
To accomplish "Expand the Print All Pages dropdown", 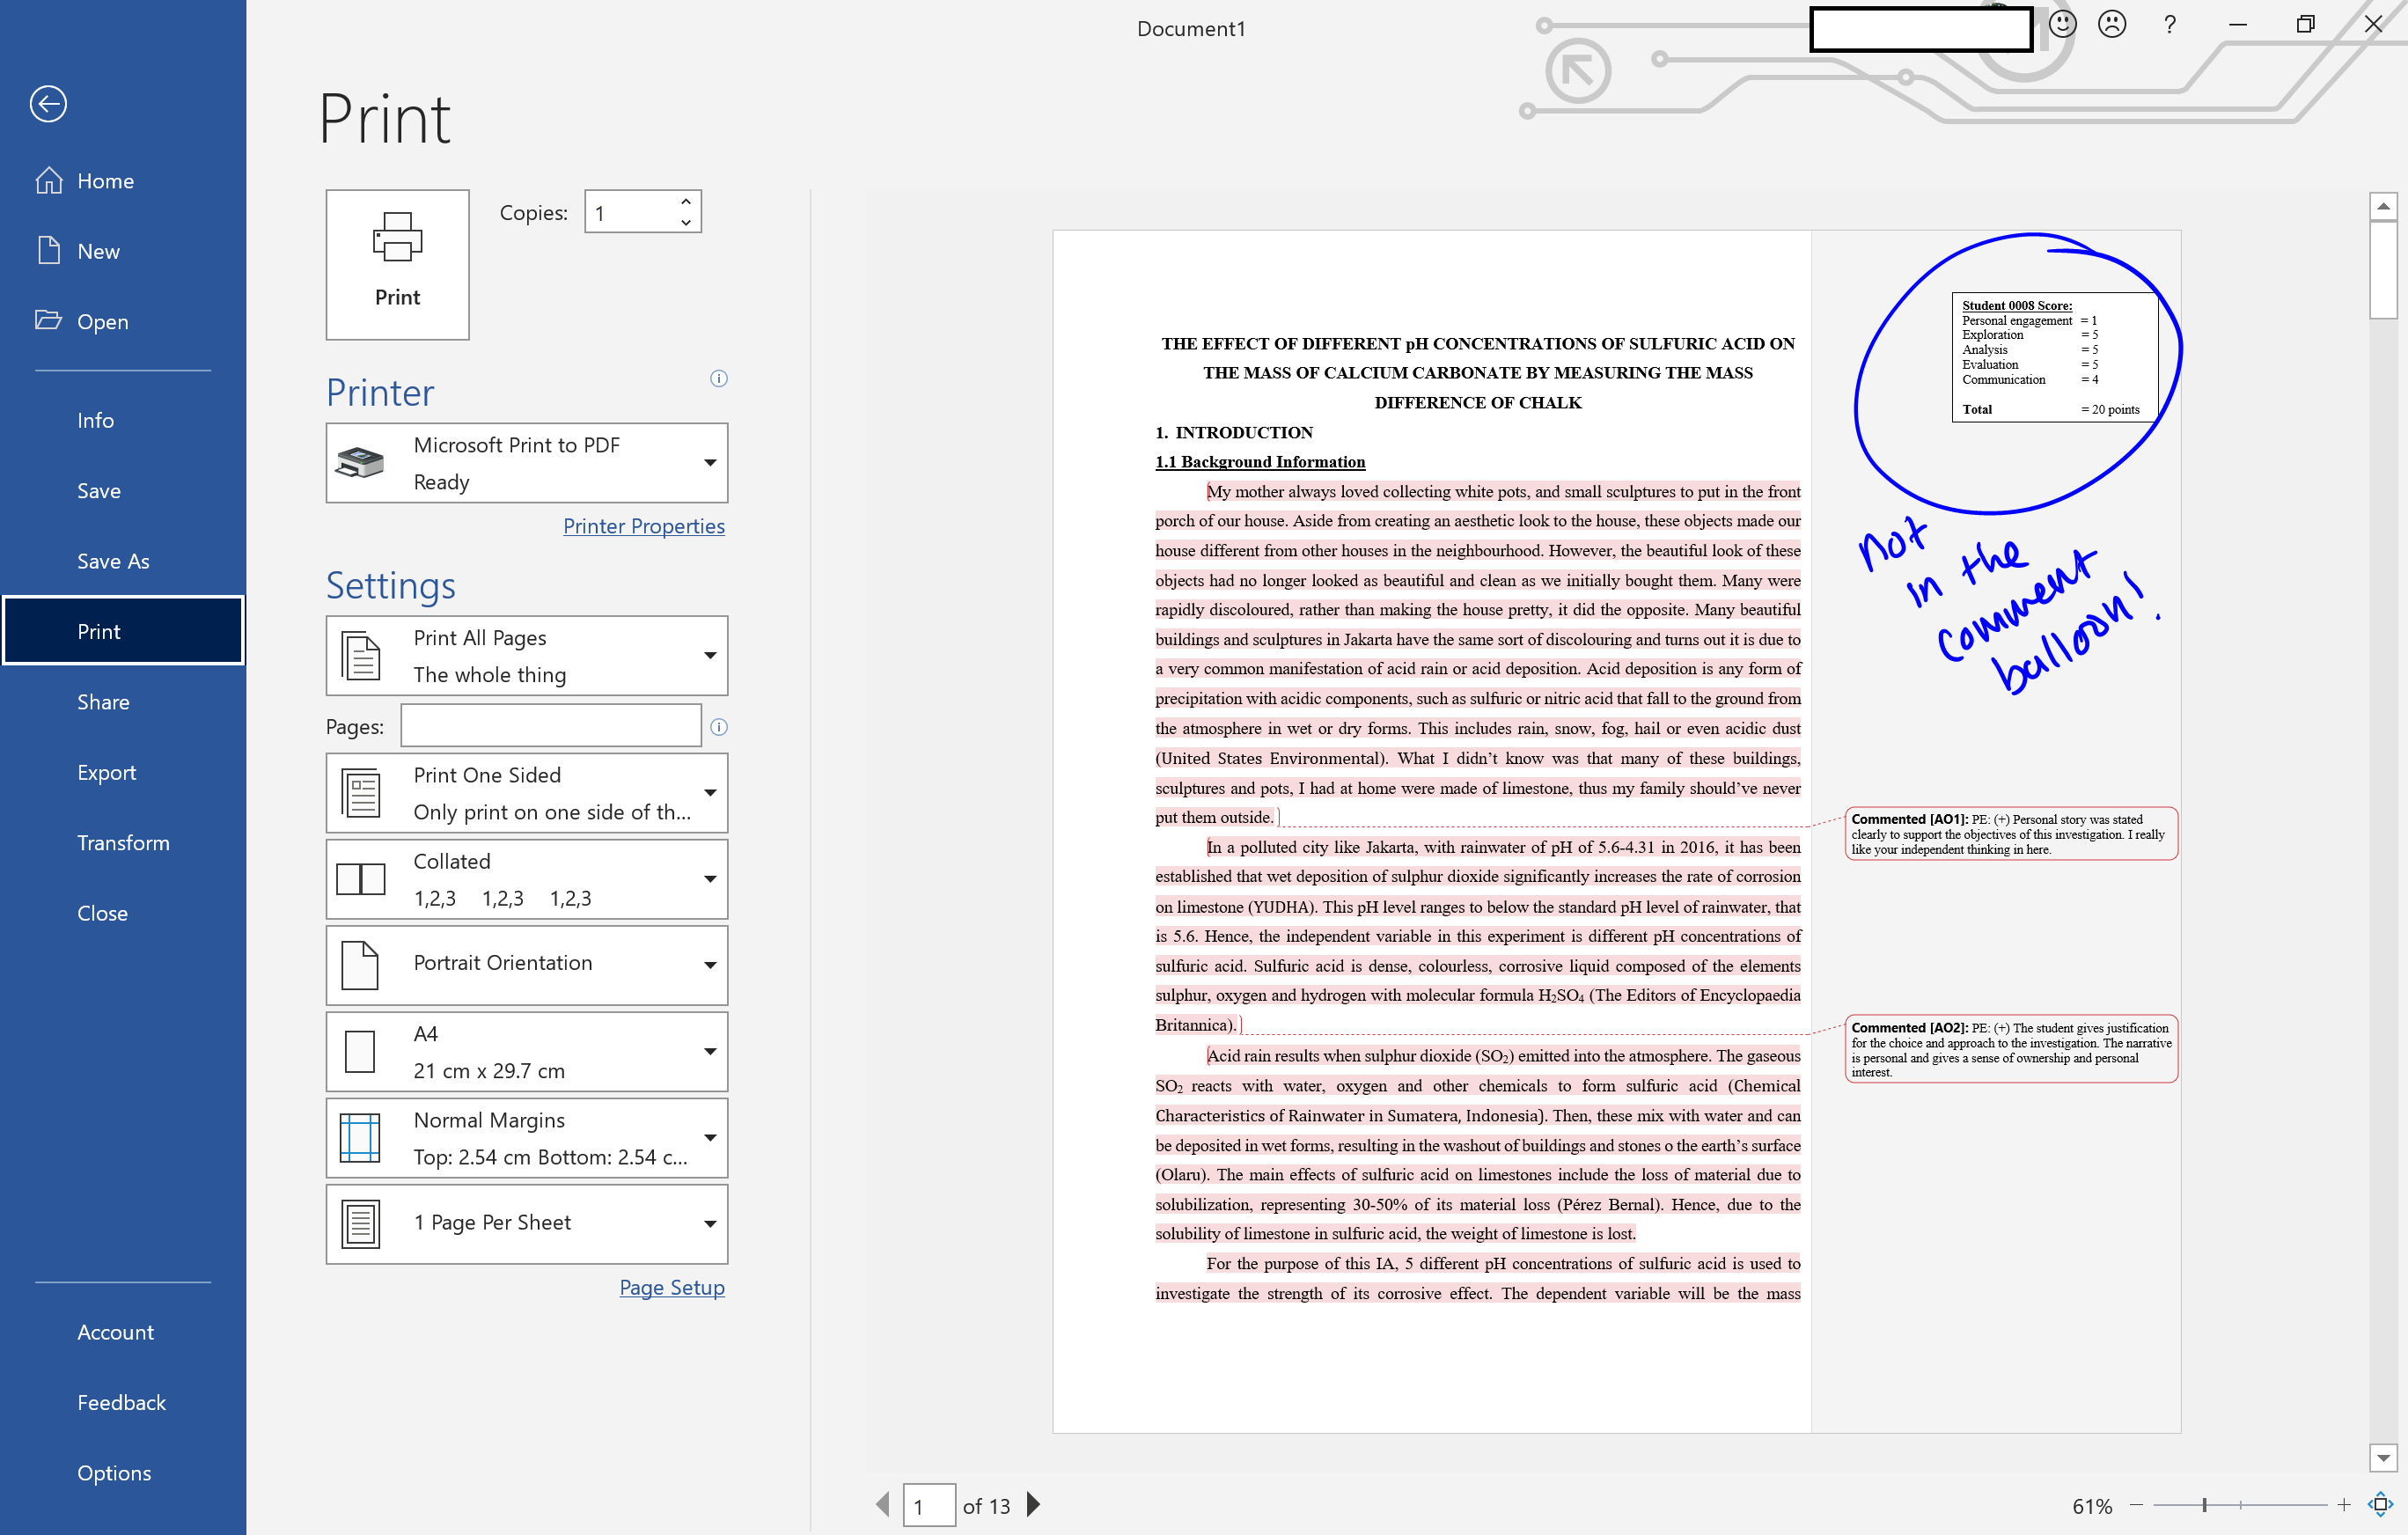I will pos(709,656).
